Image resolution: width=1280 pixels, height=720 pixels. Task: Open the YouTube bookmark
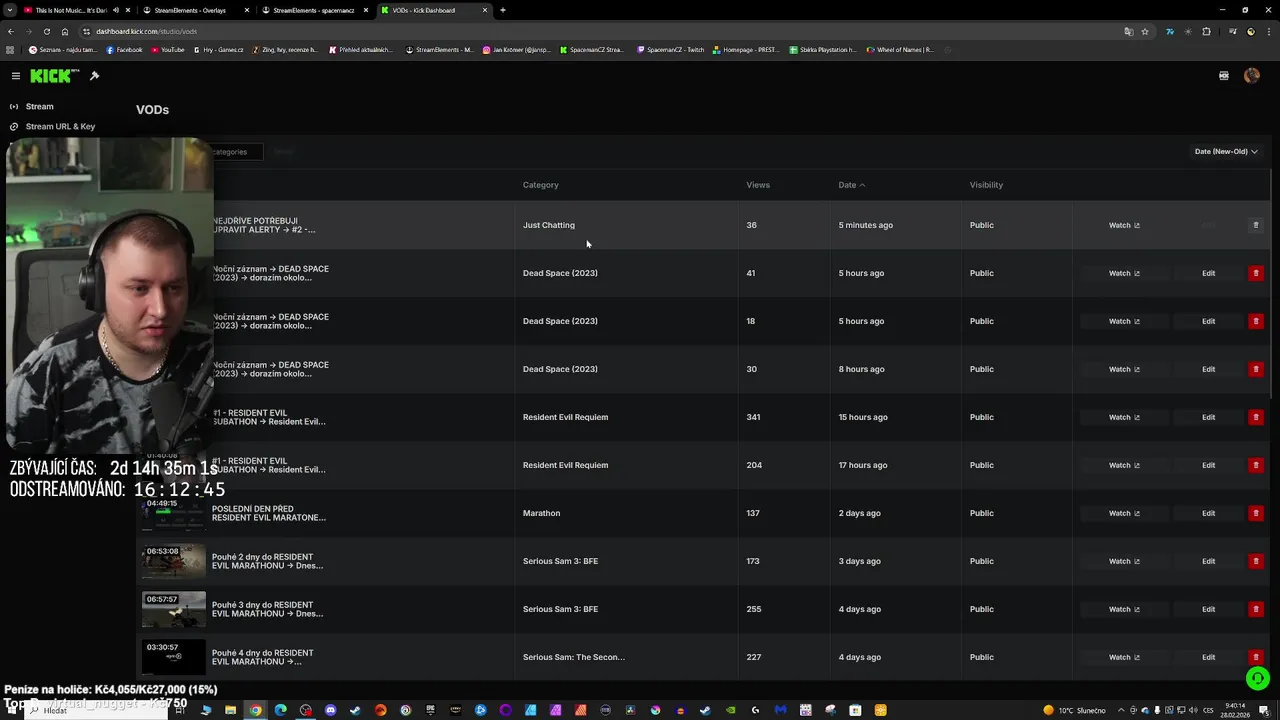(x=167, y=50)
